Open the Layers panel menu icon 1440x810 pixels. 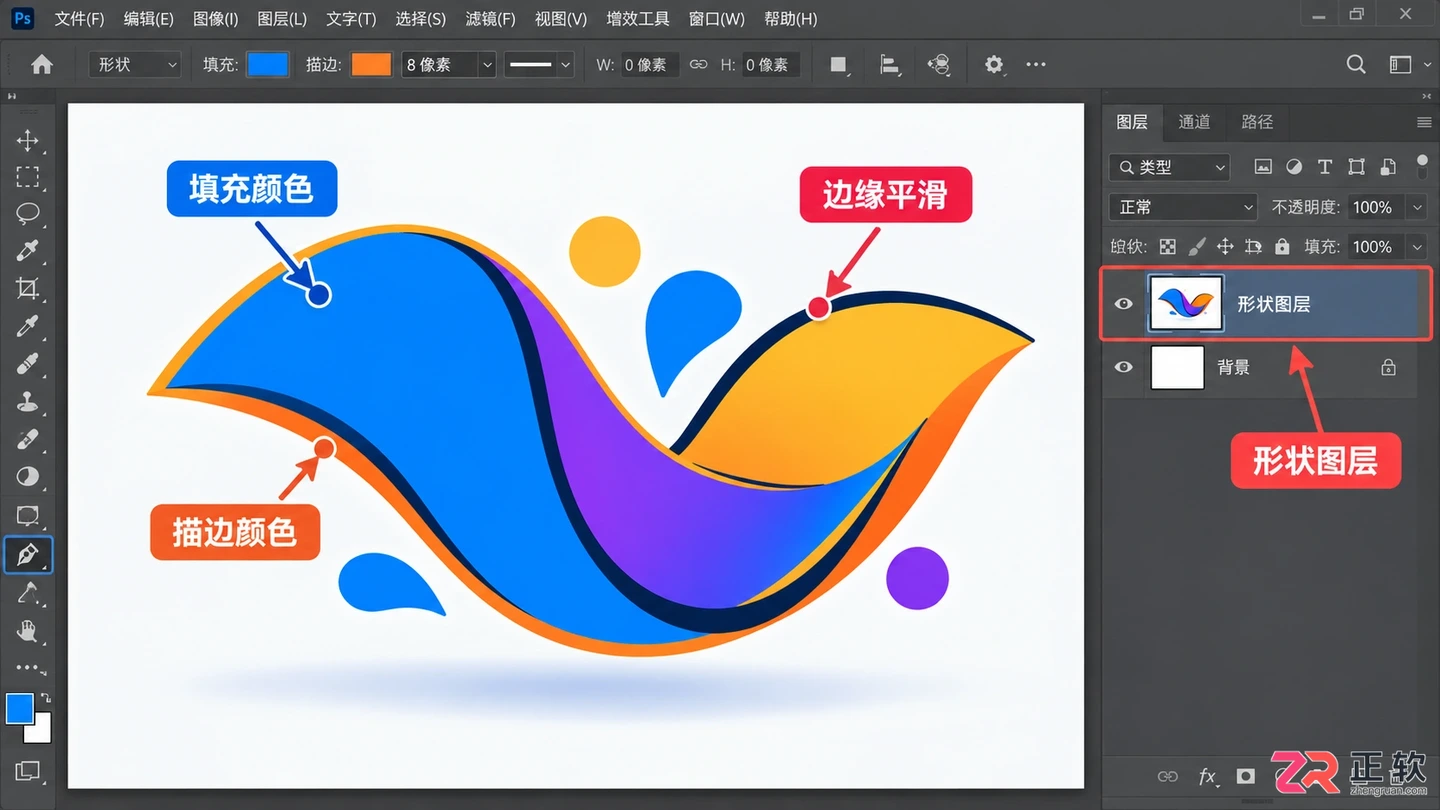tap(1424, 122)
